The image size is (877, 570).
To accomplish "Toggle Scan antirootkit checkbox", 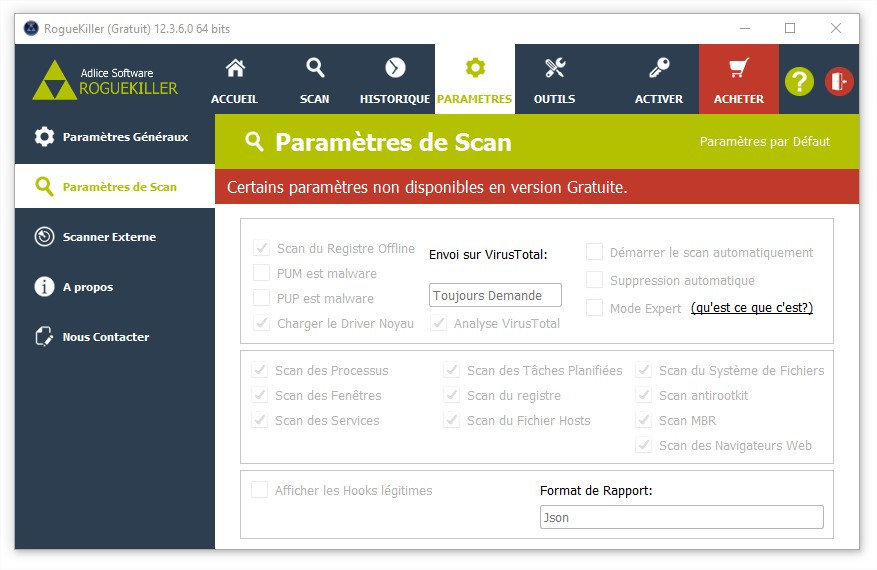I will coord(644,395).
